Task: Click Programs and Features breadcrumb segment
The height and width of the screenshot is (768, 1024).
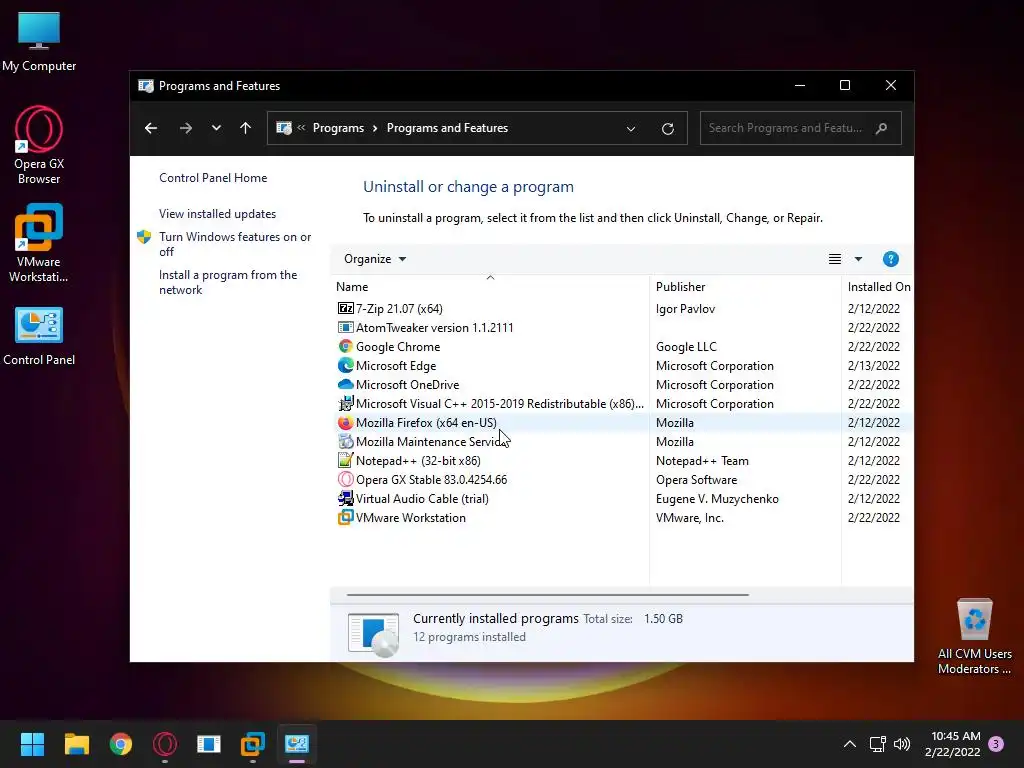Action: click(x=447, y=128)
